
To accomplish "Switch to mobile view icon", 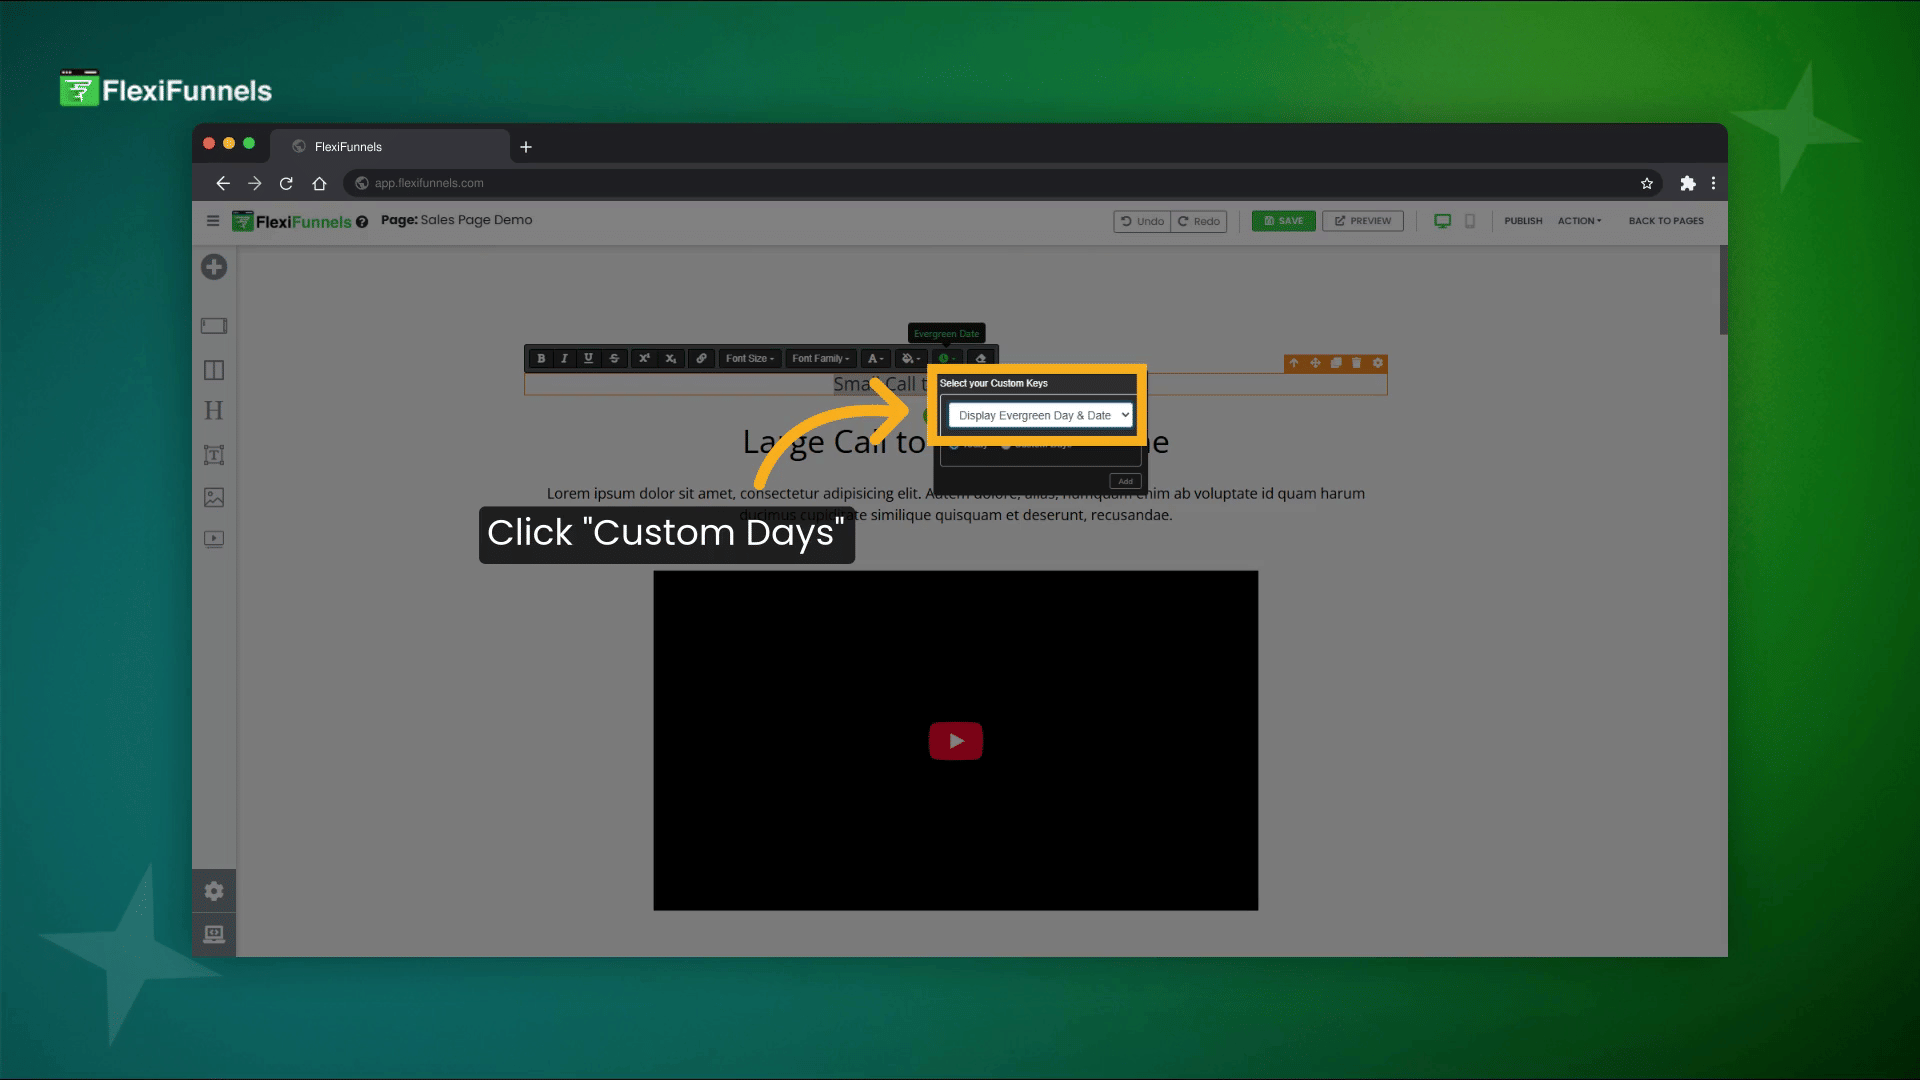I will point(1469,221).
